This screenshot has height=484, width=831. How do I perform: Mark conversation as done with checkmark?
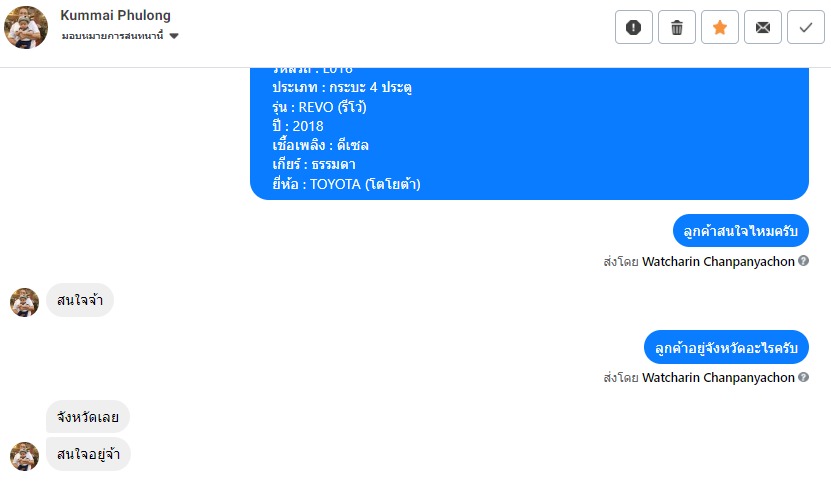pos(806,27)
